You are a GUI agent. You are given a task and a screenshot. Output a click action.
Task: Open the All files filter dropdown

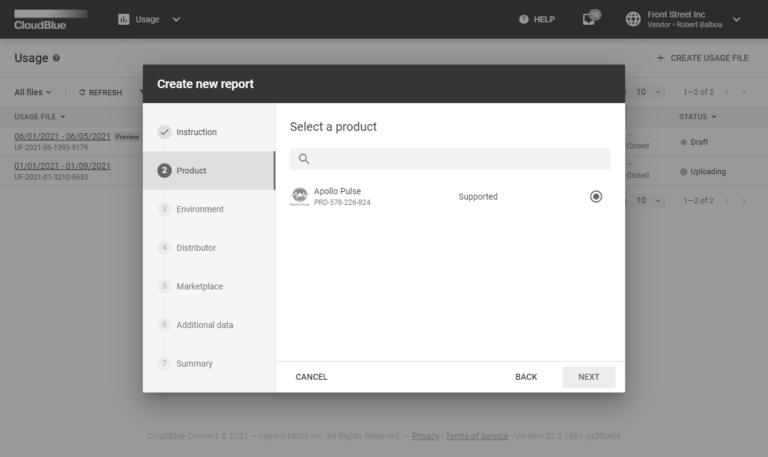point(33,92)
